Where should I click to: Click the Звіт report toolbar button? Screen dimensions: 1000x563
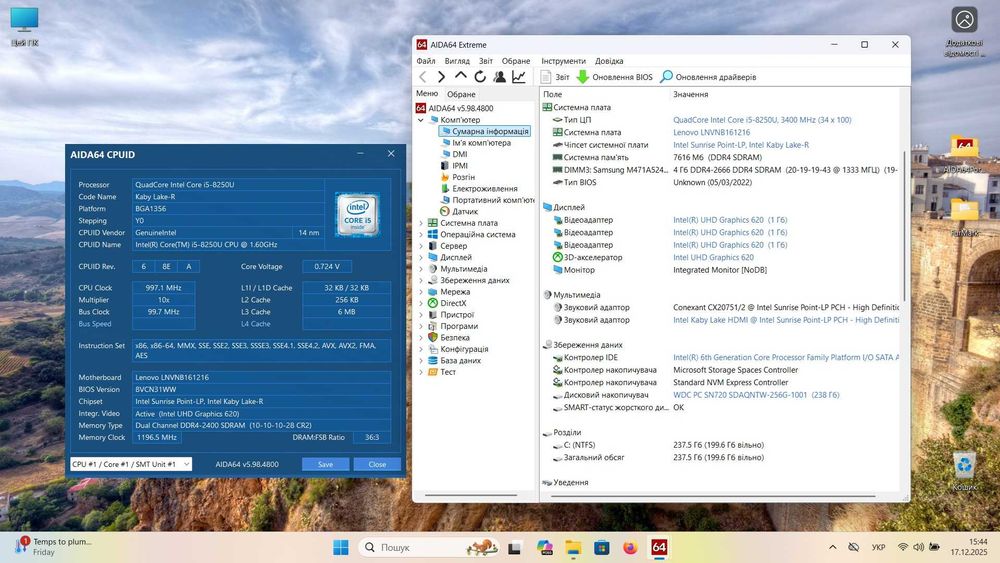555,77
